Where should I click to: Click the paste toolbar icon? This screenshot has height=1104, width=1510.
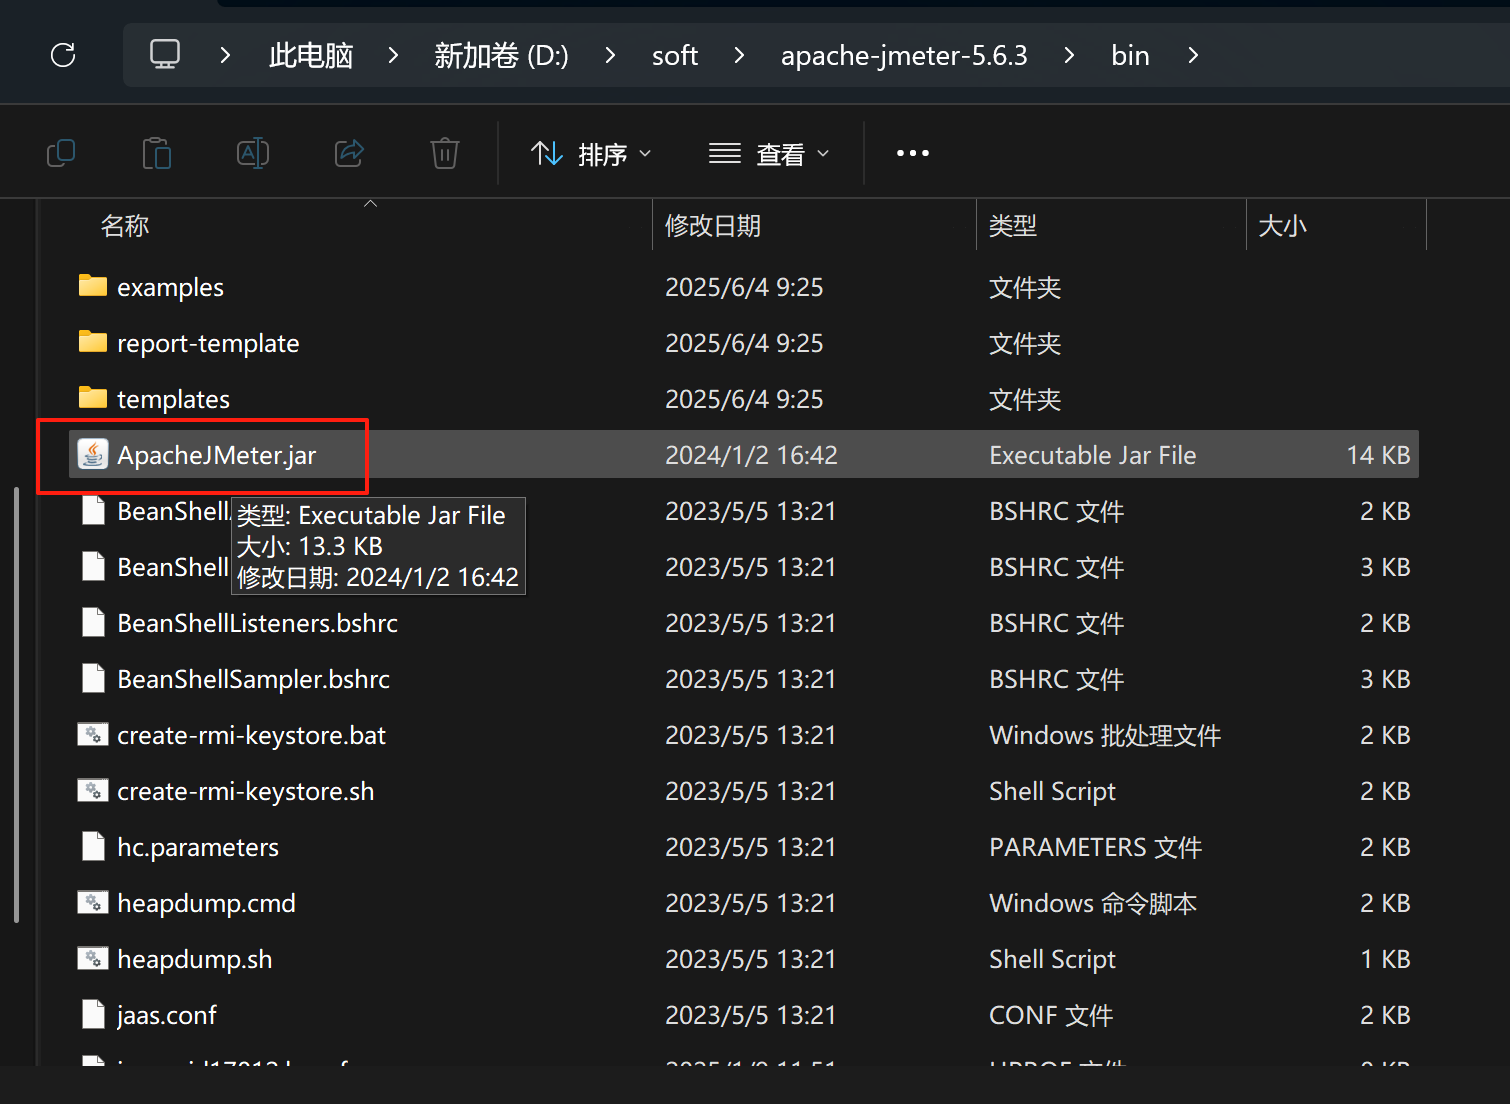point(157,153)
